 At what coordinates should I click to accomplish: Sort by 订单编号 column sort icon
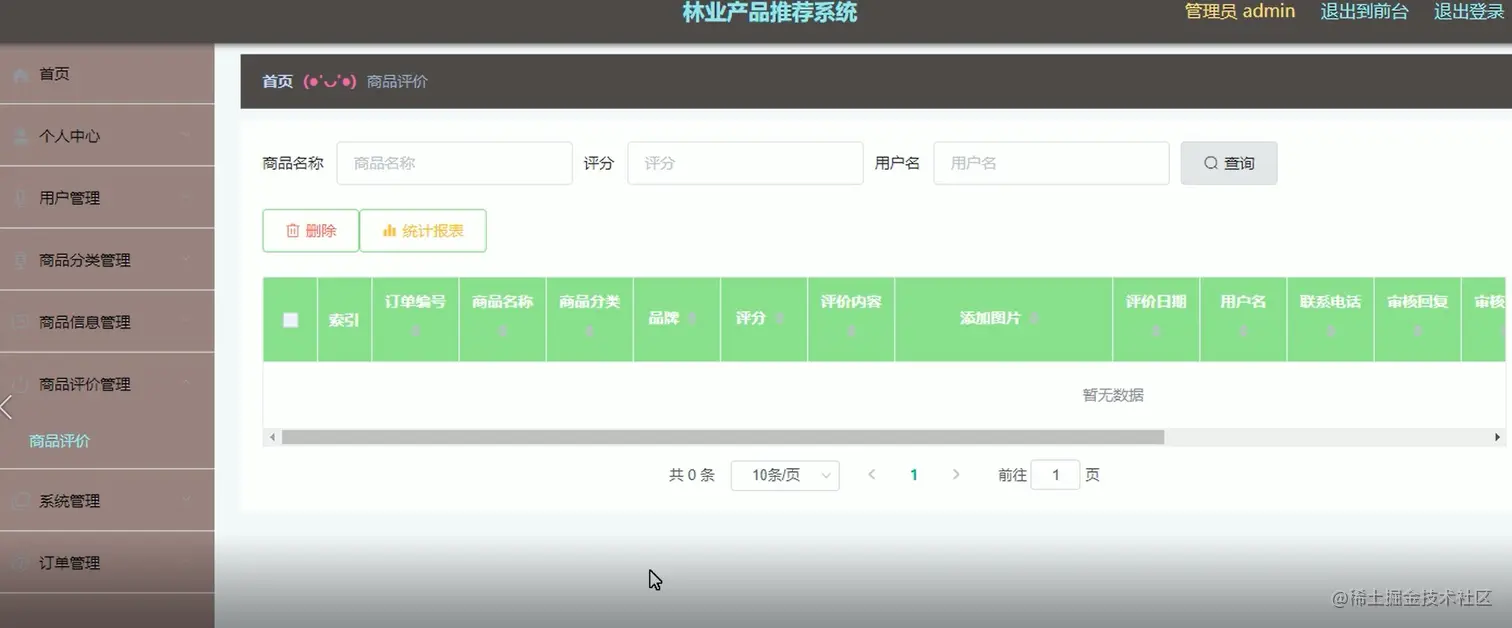point(416,330)
